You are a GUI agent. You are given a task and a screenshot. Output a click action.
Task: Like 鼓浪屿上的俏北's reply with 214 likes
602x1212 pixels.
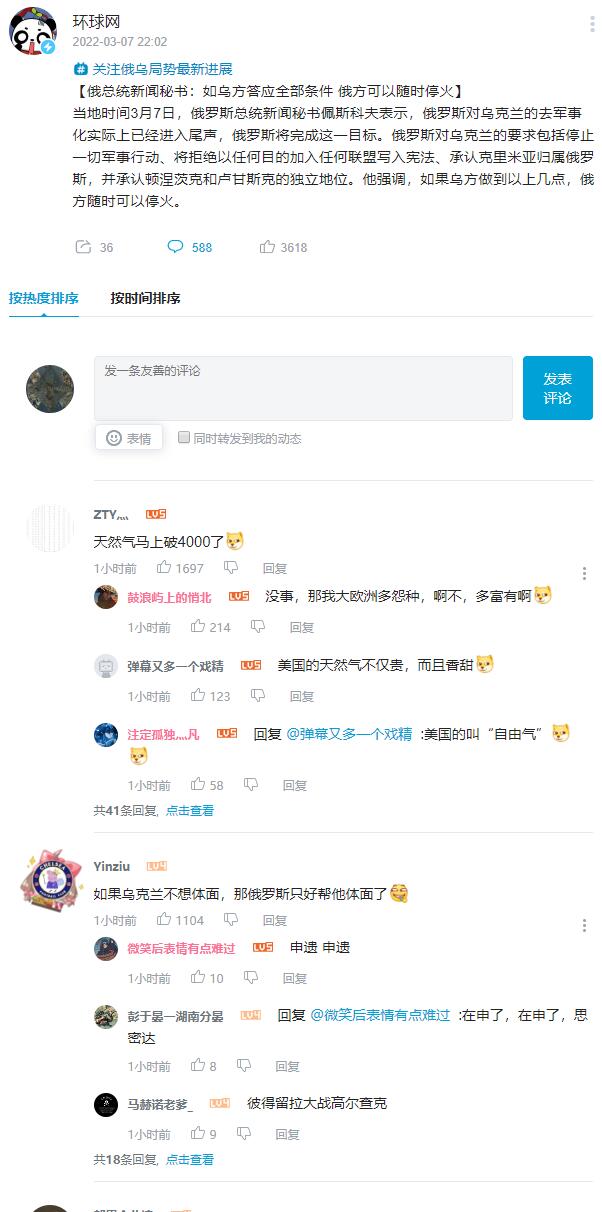point(198,627)
